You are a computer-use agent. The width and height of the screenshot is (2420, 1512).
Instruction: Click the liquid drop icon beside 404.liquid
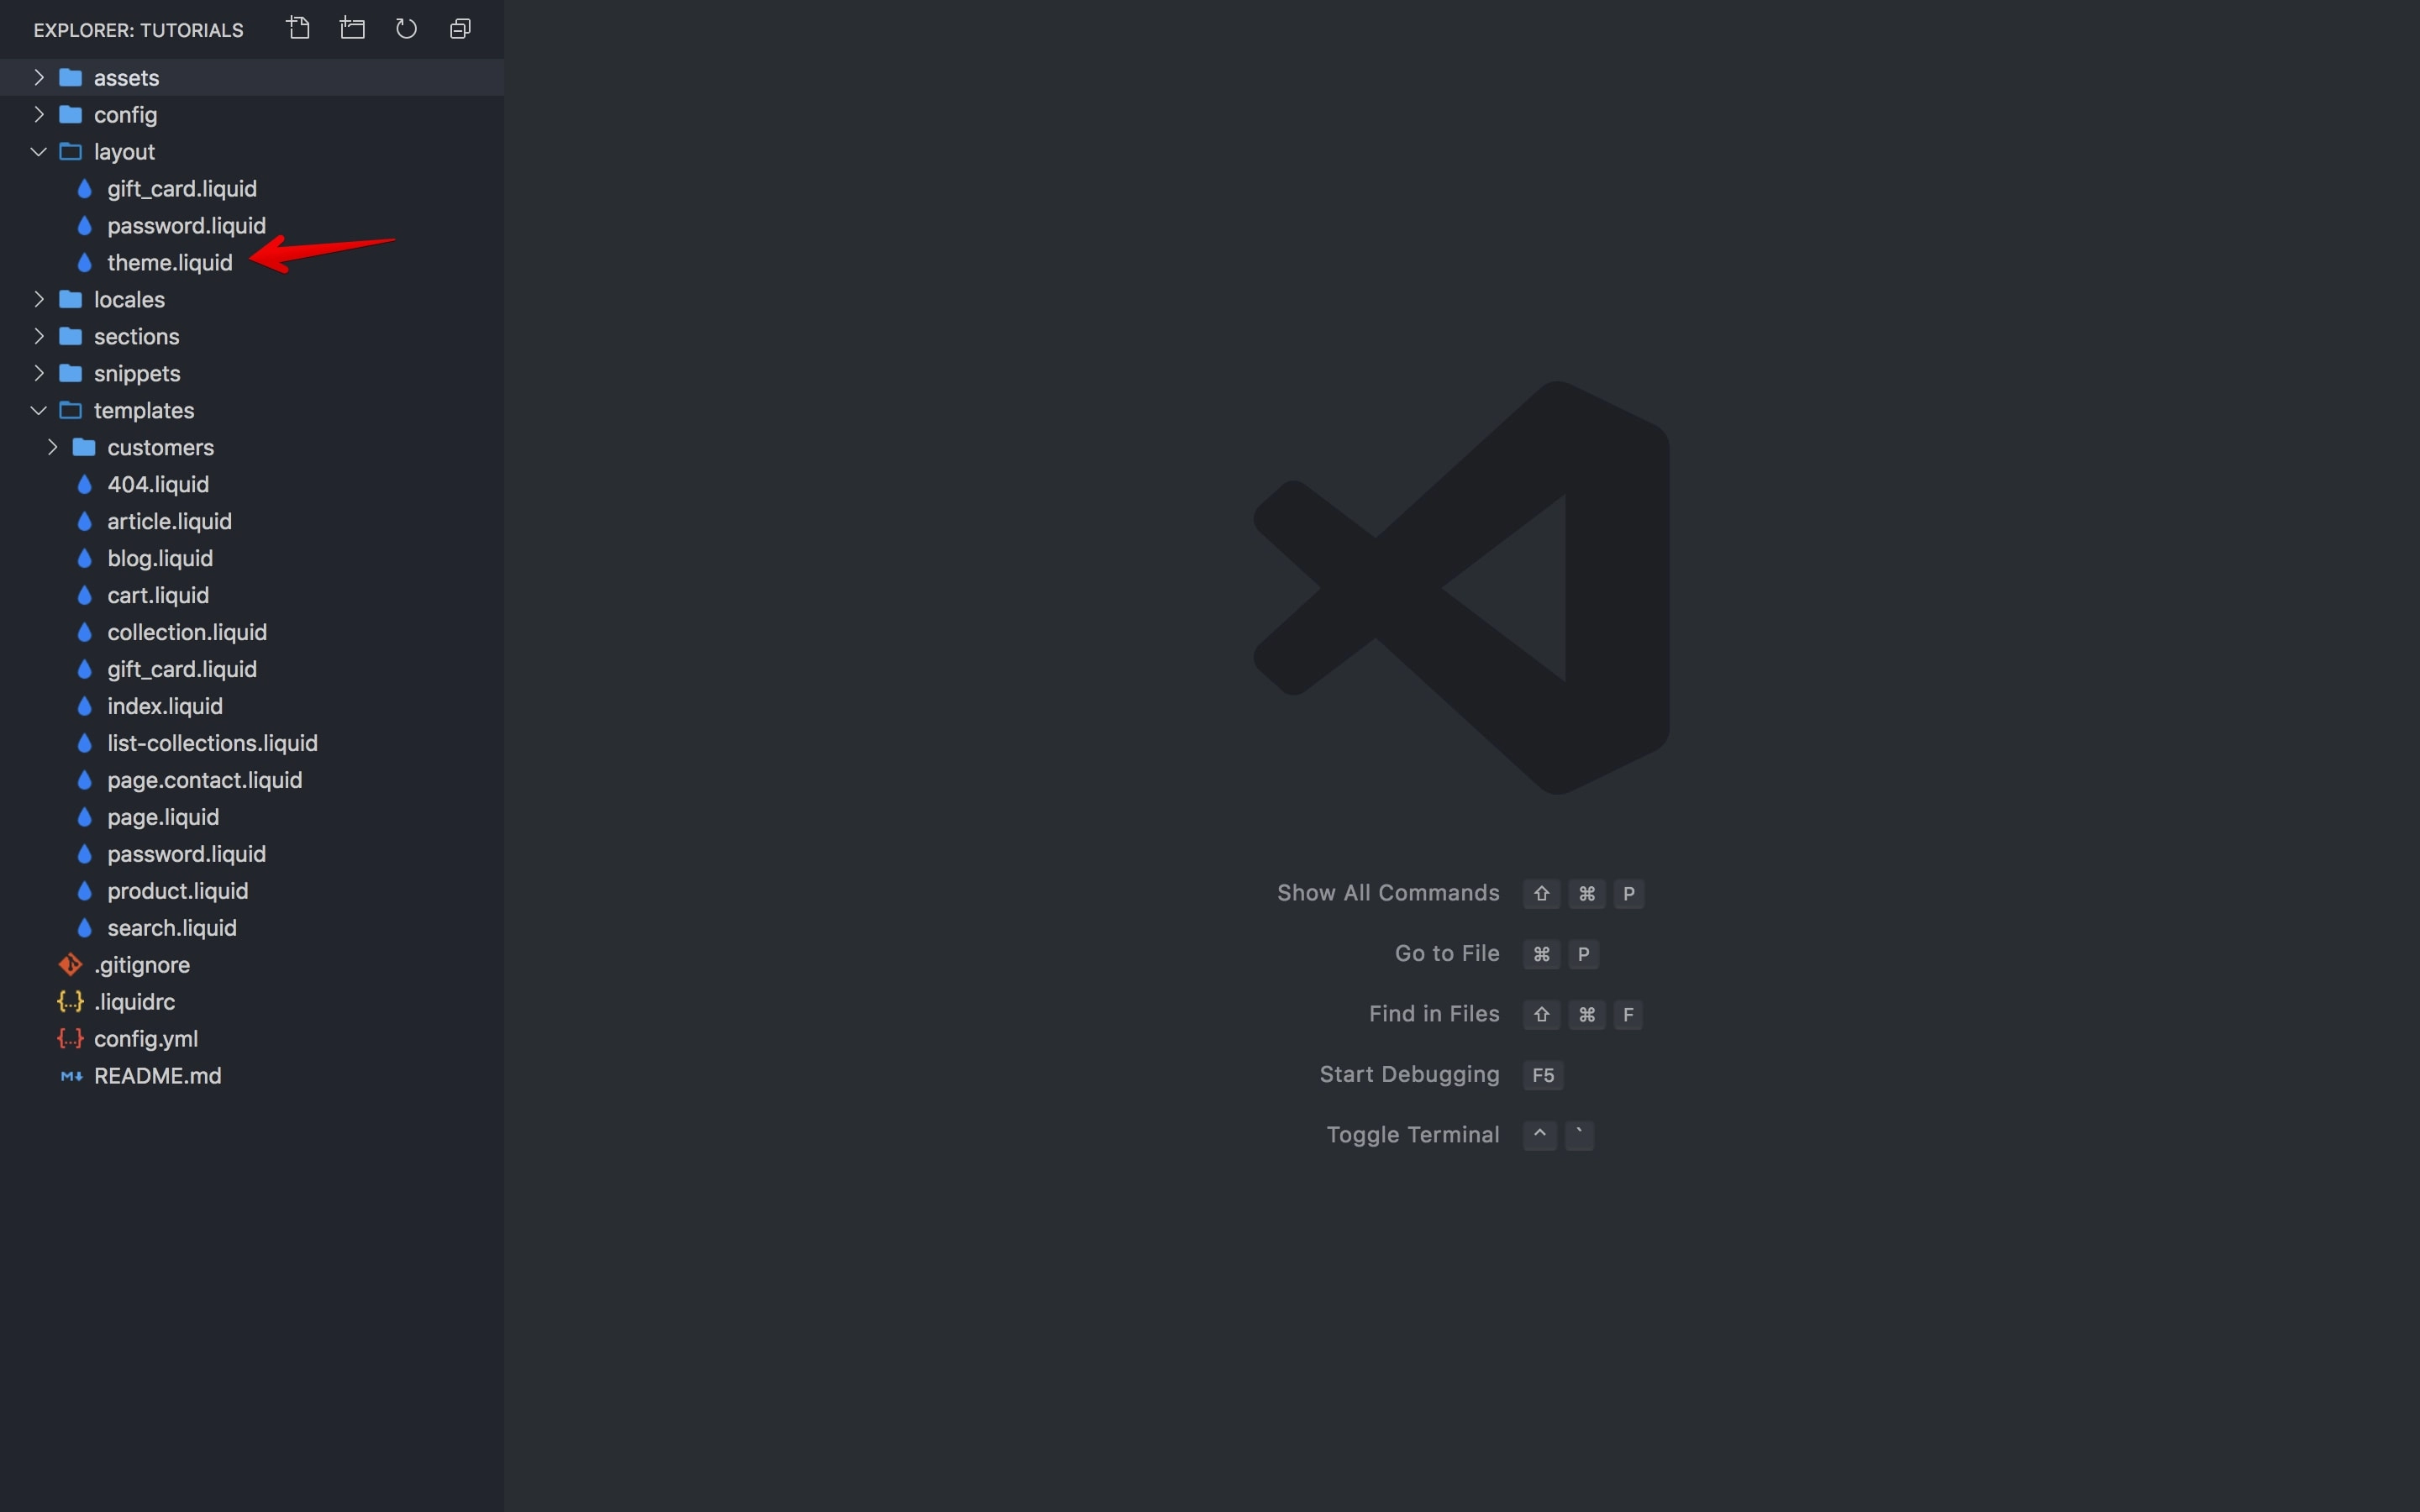tap(85, 484)
